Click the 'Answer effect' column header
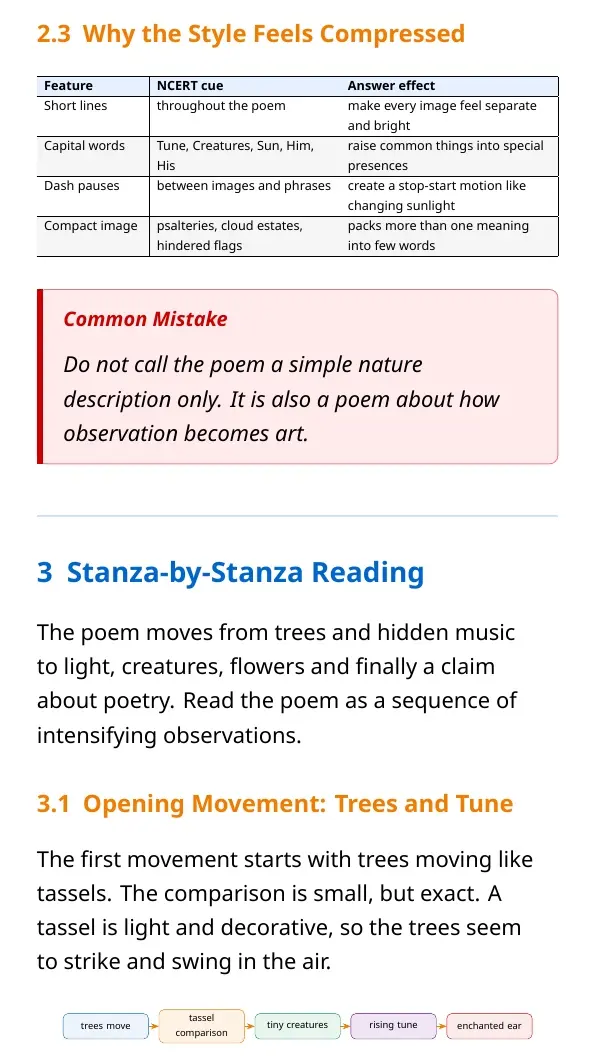The height and width of the screenshot is (1061, 596). (449, 86)
